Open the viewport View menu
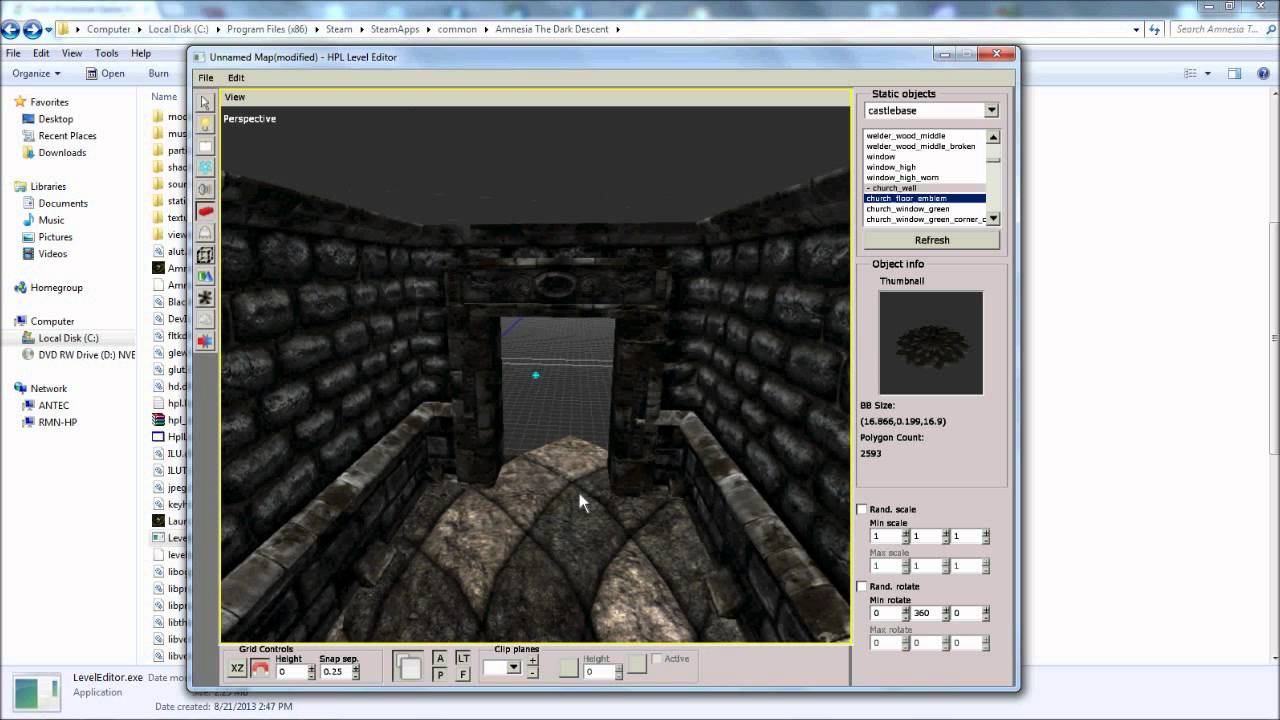 (x=235, y=97)
